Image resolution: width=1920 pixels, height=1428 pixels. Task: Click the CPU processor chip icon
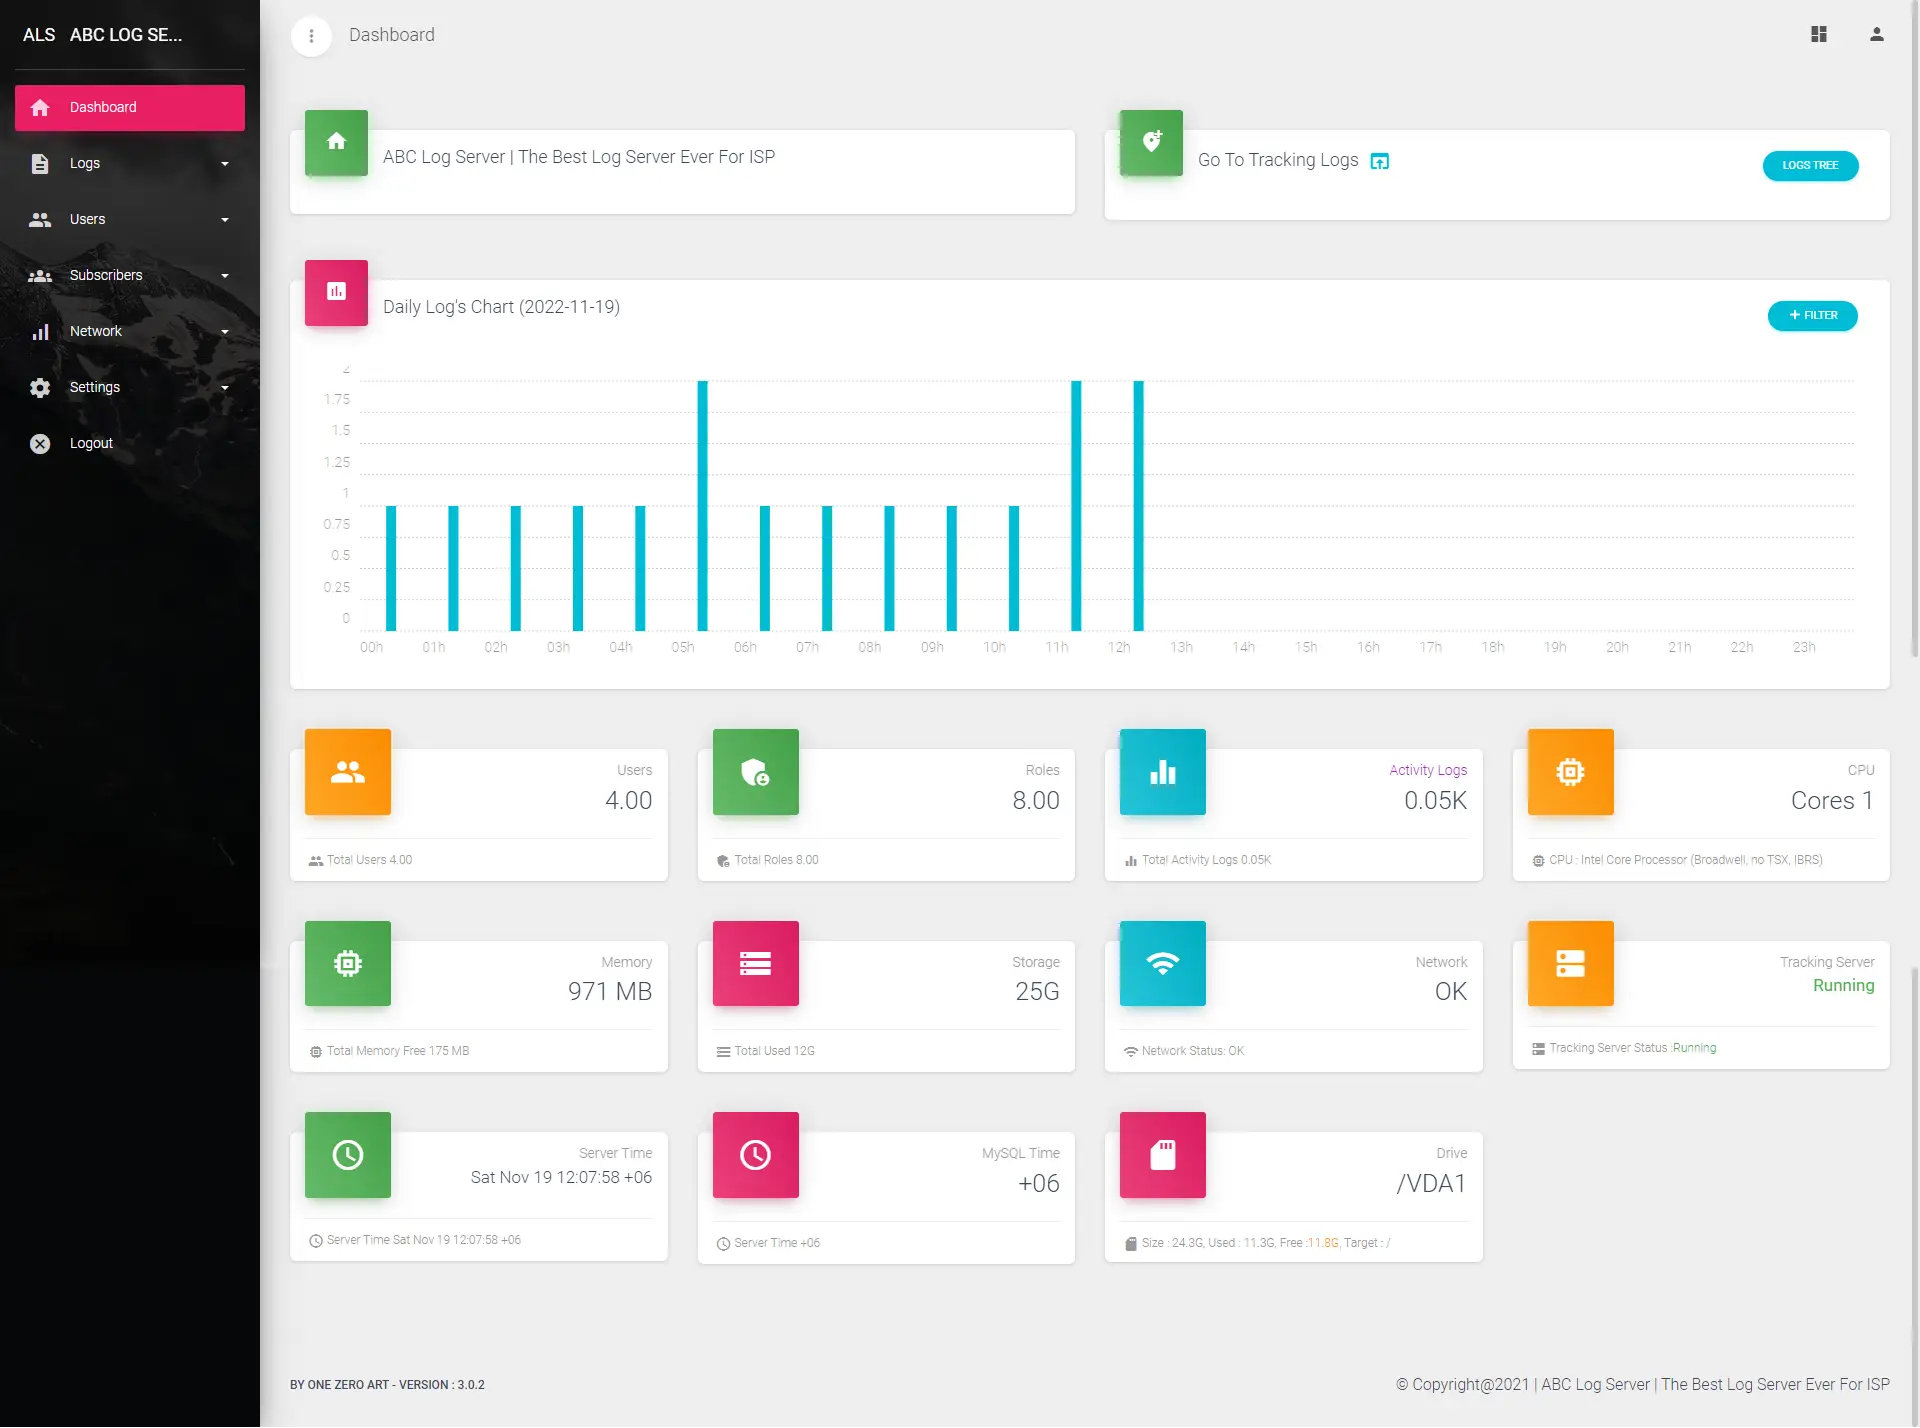[1570, 772]
